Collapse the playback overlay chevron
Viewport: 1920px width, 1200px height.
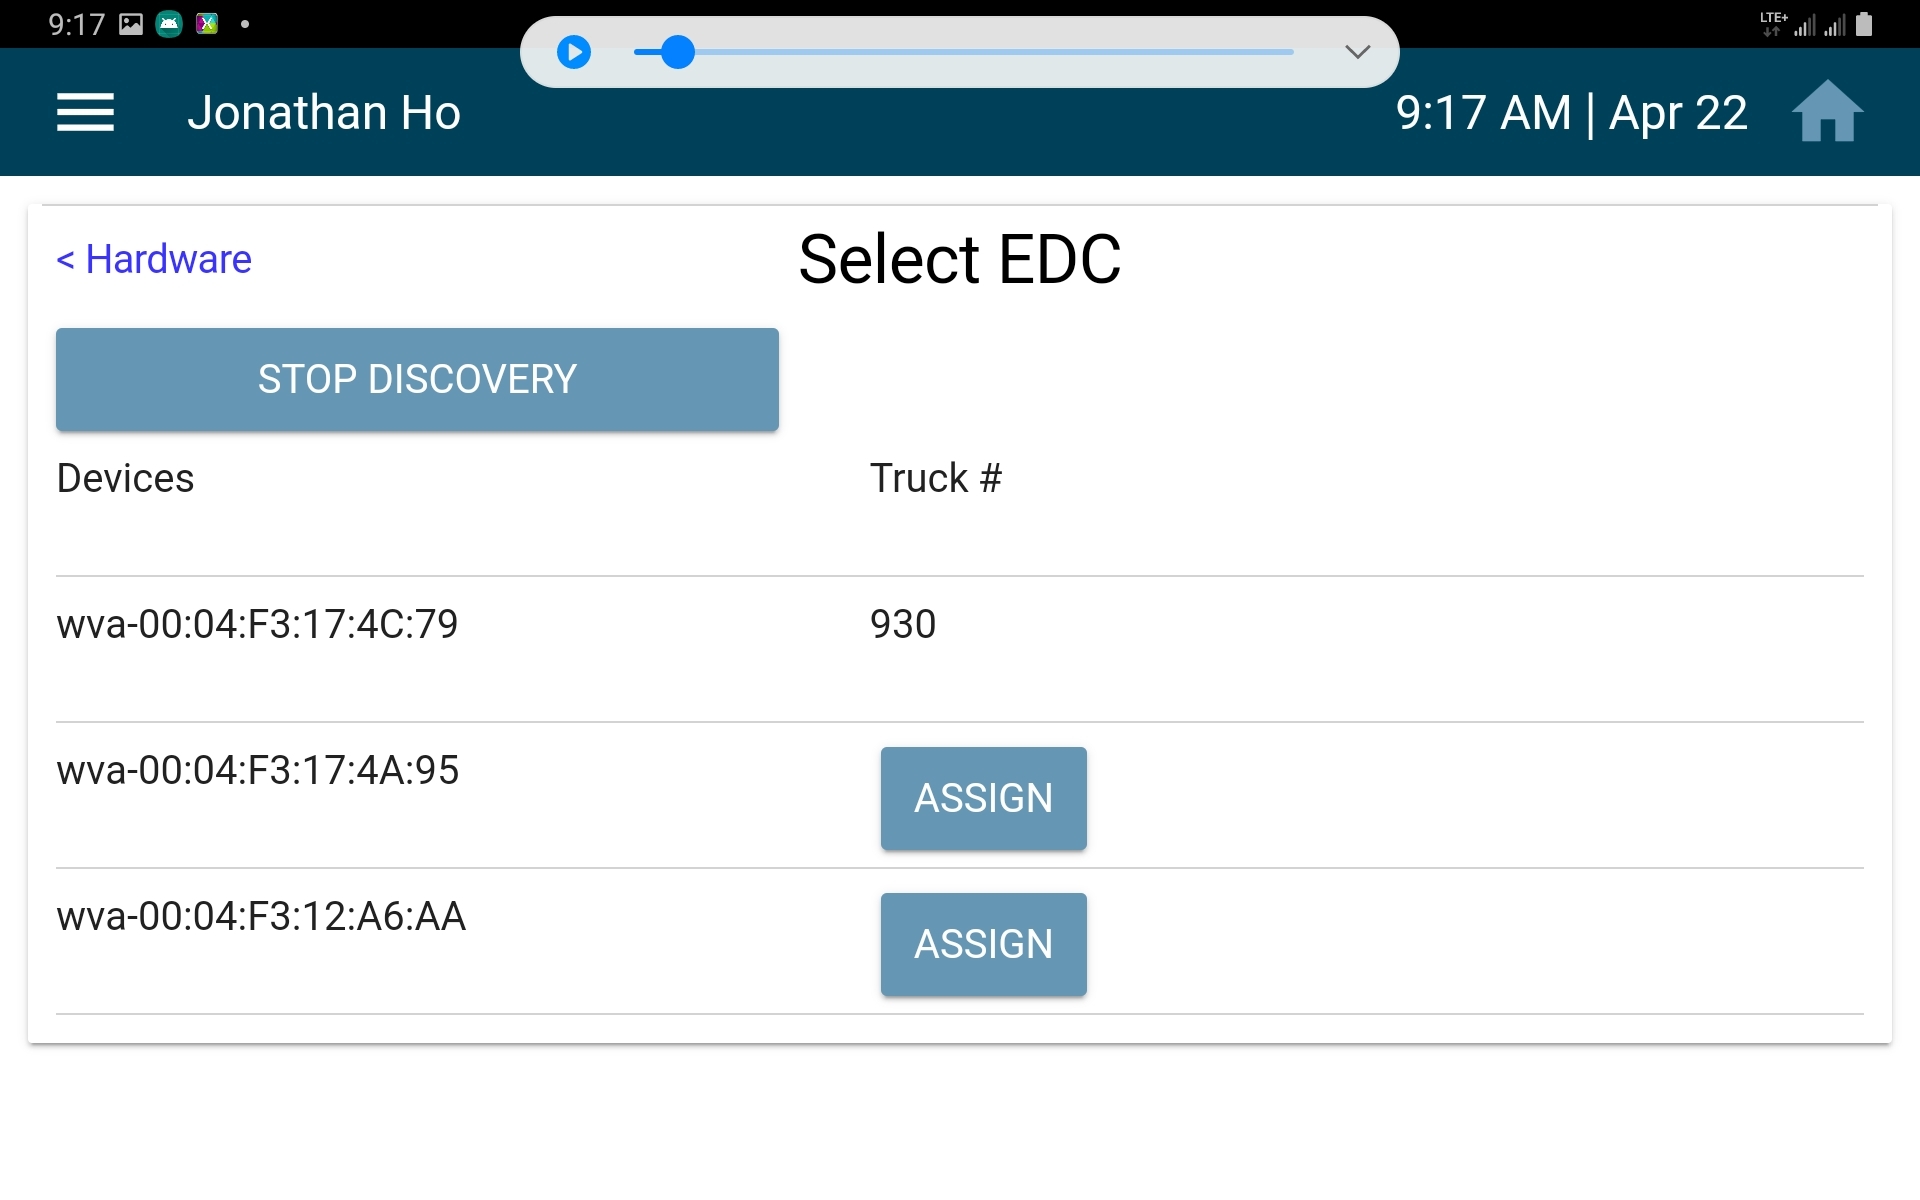1357,52
